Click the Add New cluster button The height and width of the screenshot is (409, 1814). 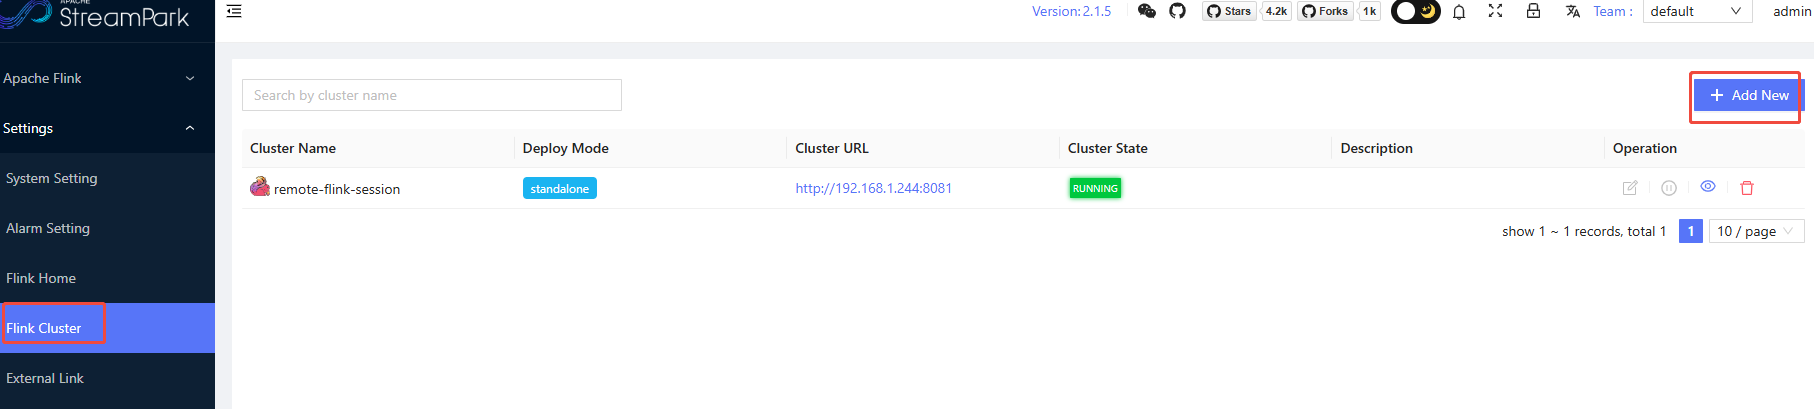coord(1749,95)
